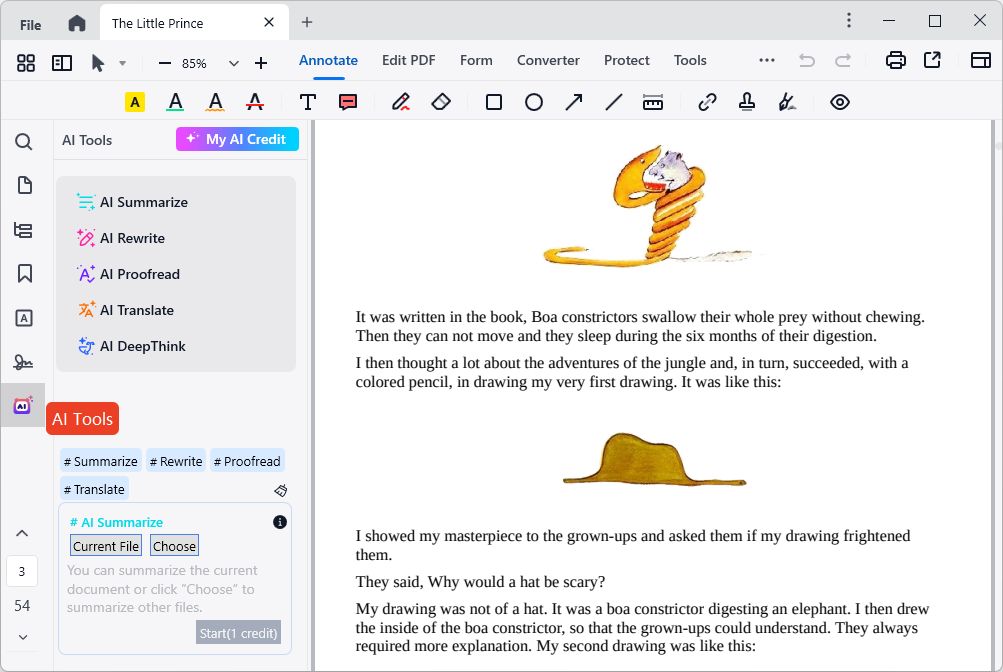
Task: Click the page number input showing 3
Action: (22, 571)
